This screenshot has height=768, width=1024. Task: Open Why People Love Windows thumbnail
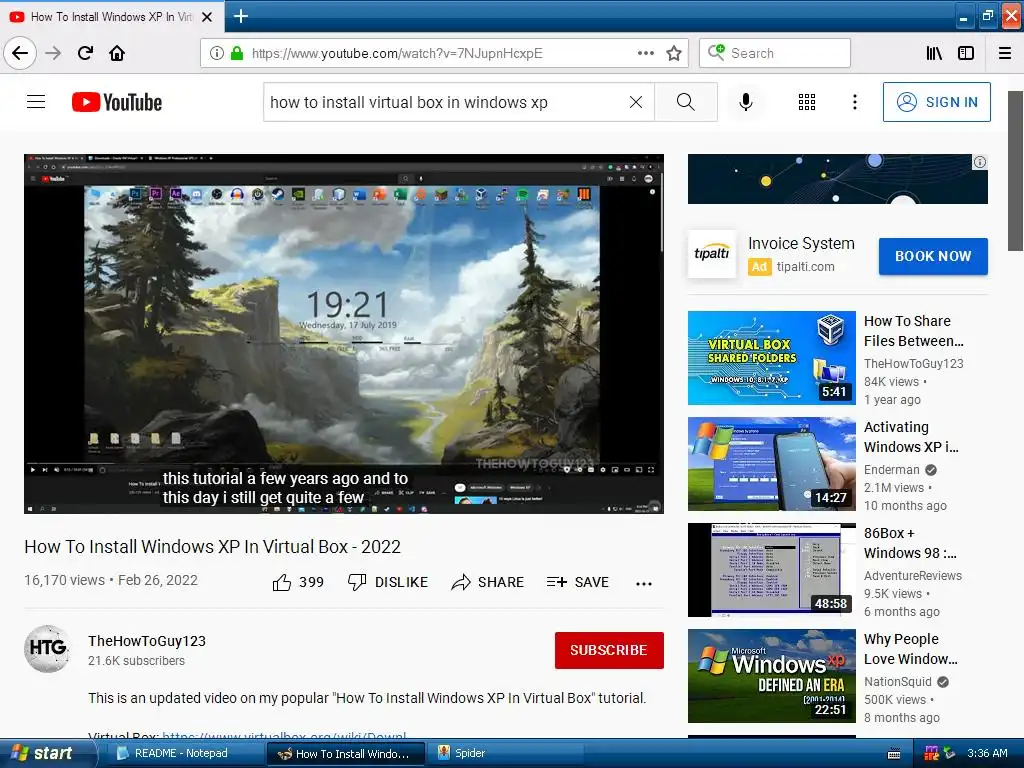[x=771, y=676]
